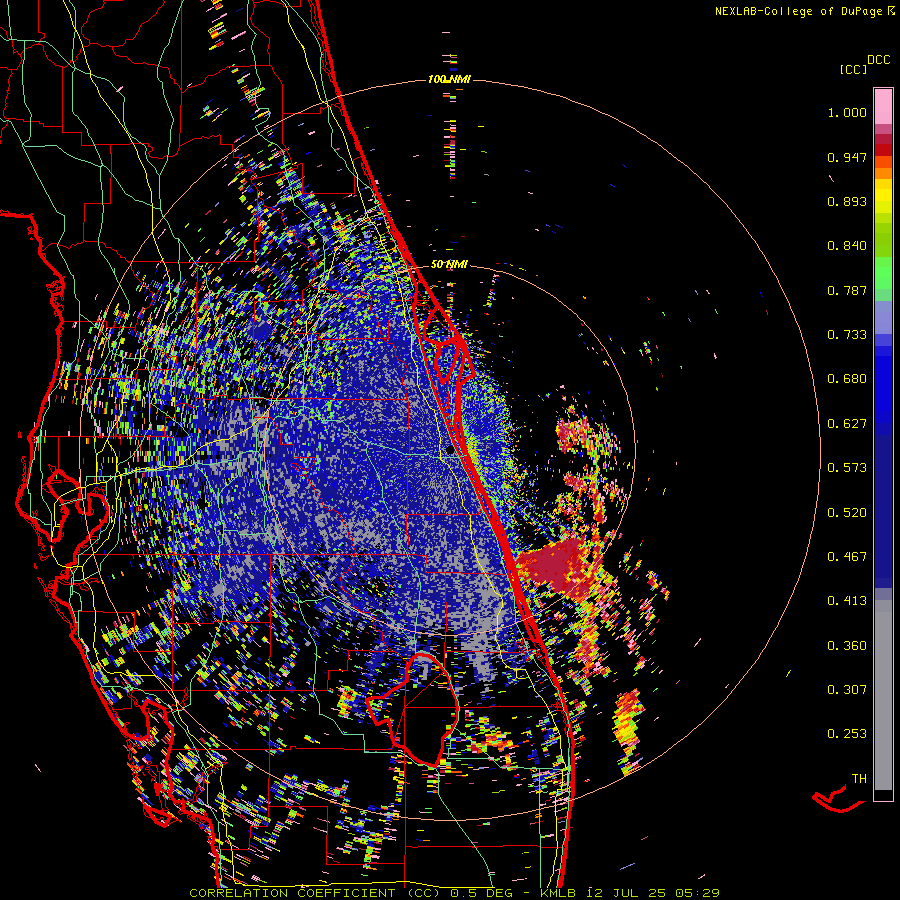
Task: Select the 0.627 scale value
Action: pyautogui.click(x=847, y=424)
